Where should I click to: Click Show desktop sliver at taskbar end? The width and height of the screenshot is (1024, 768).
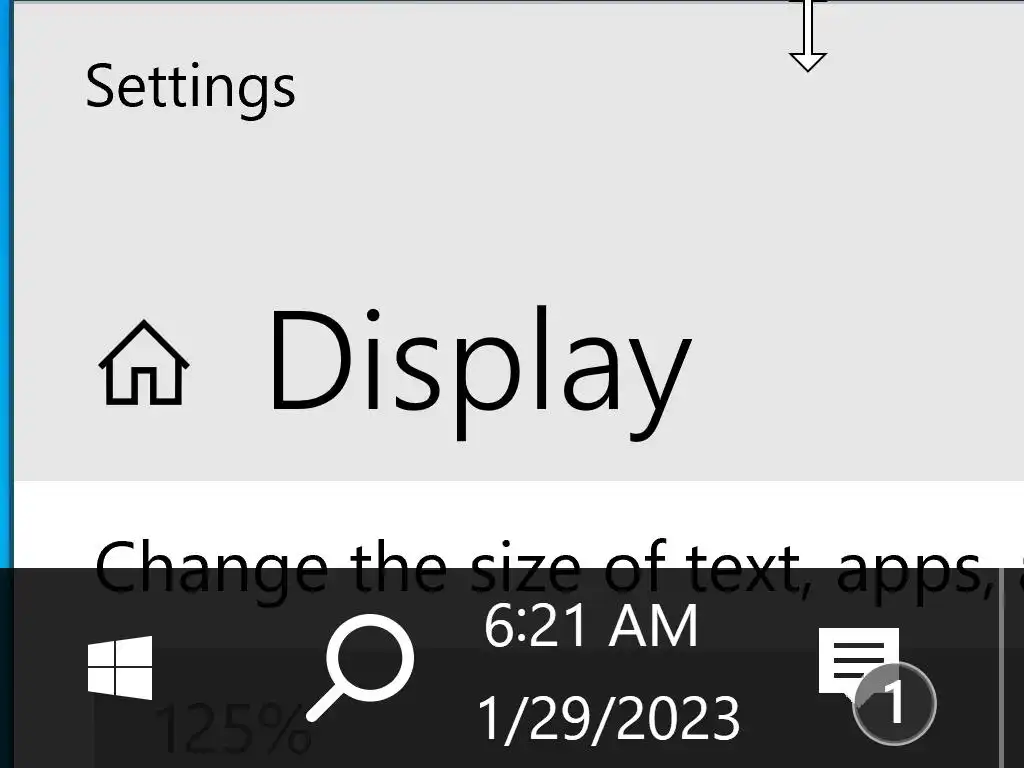(1013, 667)
